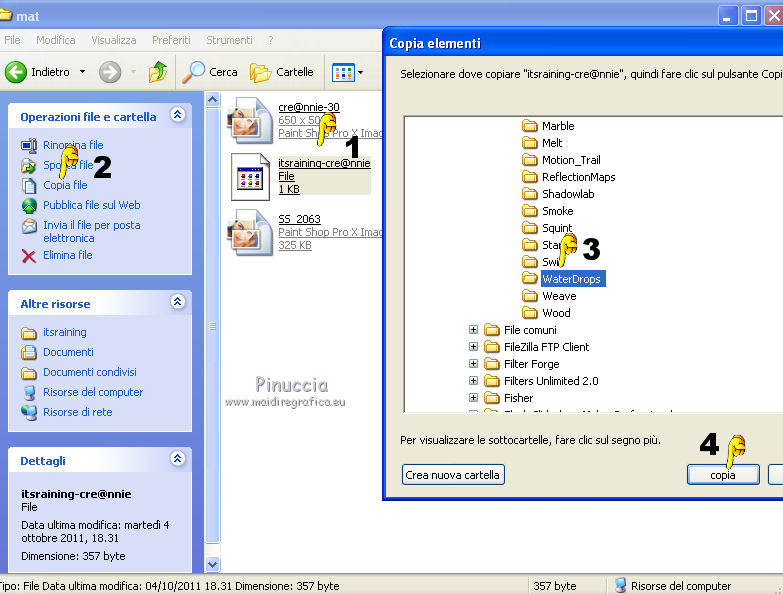783x594 pixels.
Task: Open the File menu
Action: (x=12, y=40)
